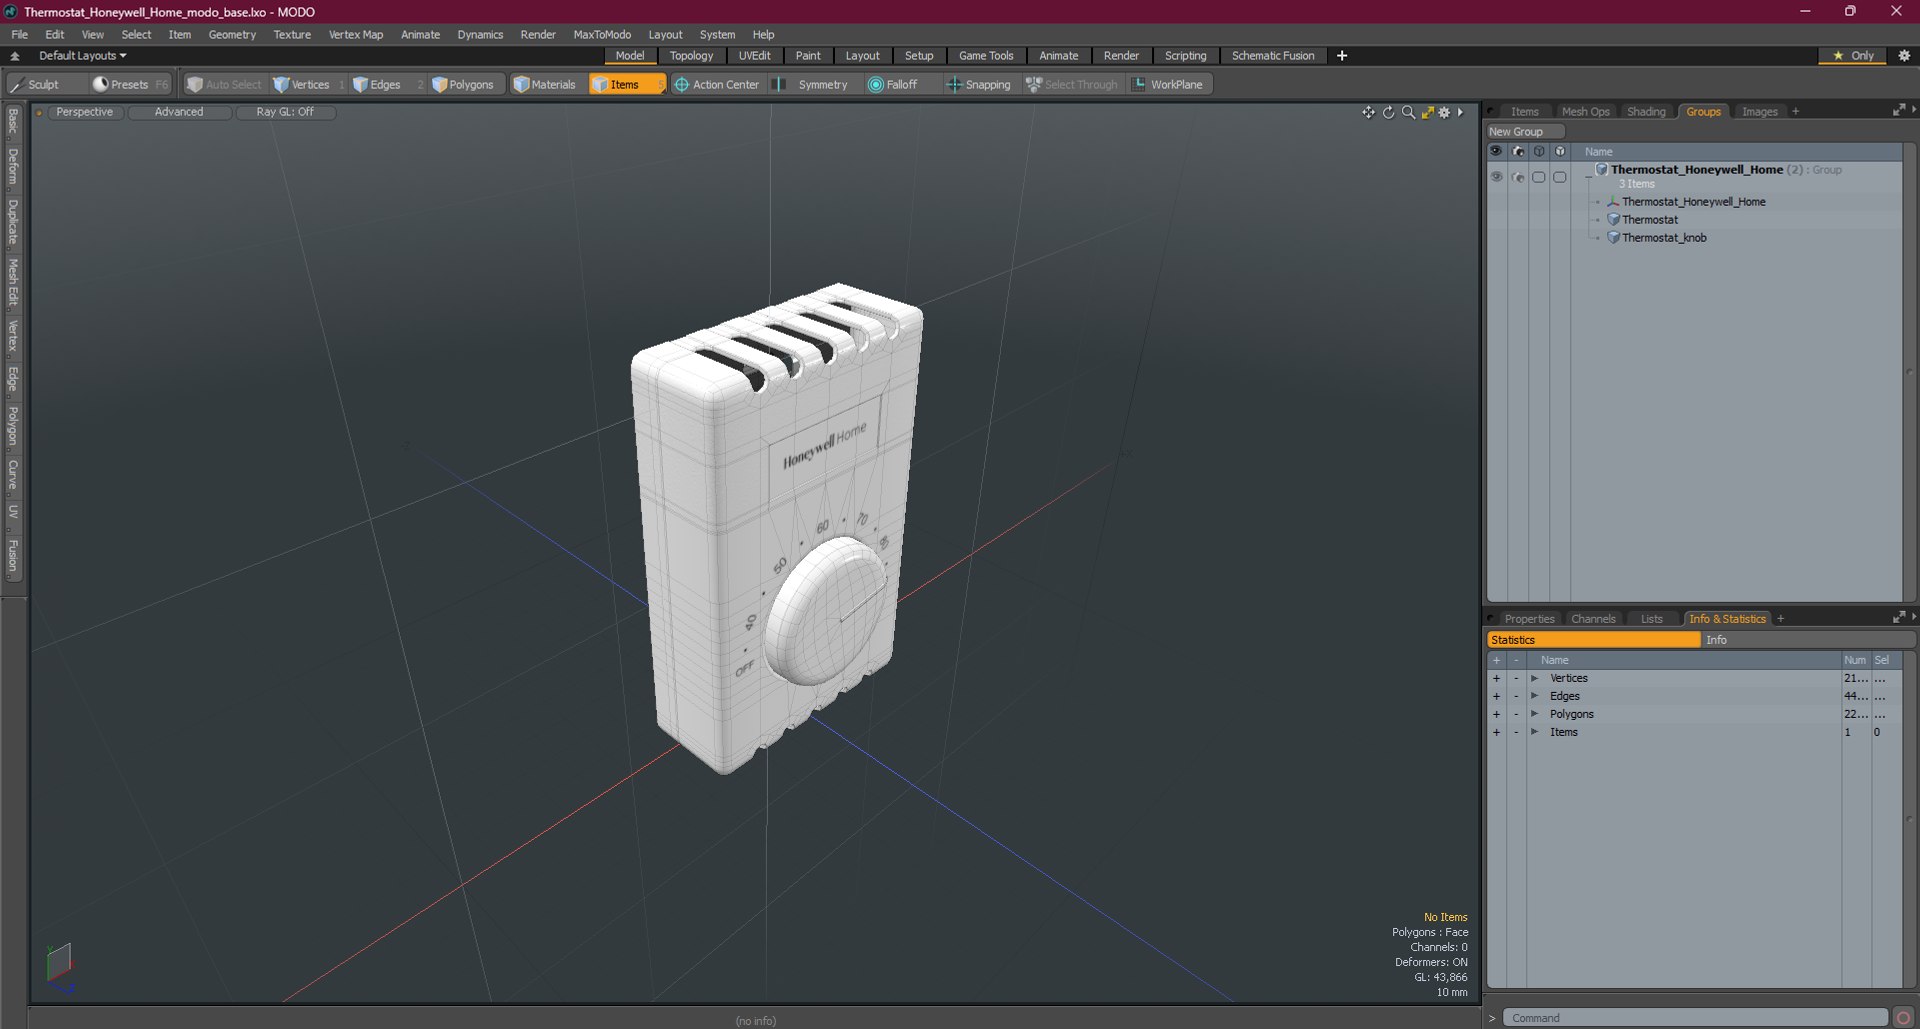Click into Command input field
This screenshot has width=1920, height=1029.
1696,1018
